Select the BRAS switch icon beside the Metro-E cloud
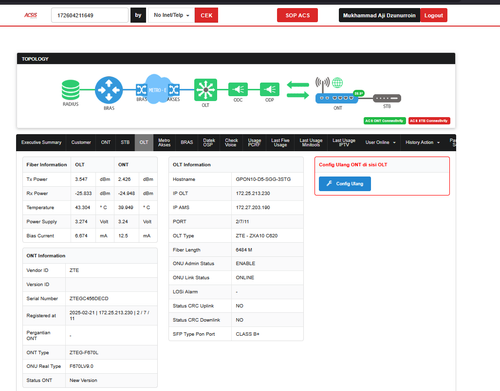Viewport: 500px width, 391px height. click(x=141, y=90)
